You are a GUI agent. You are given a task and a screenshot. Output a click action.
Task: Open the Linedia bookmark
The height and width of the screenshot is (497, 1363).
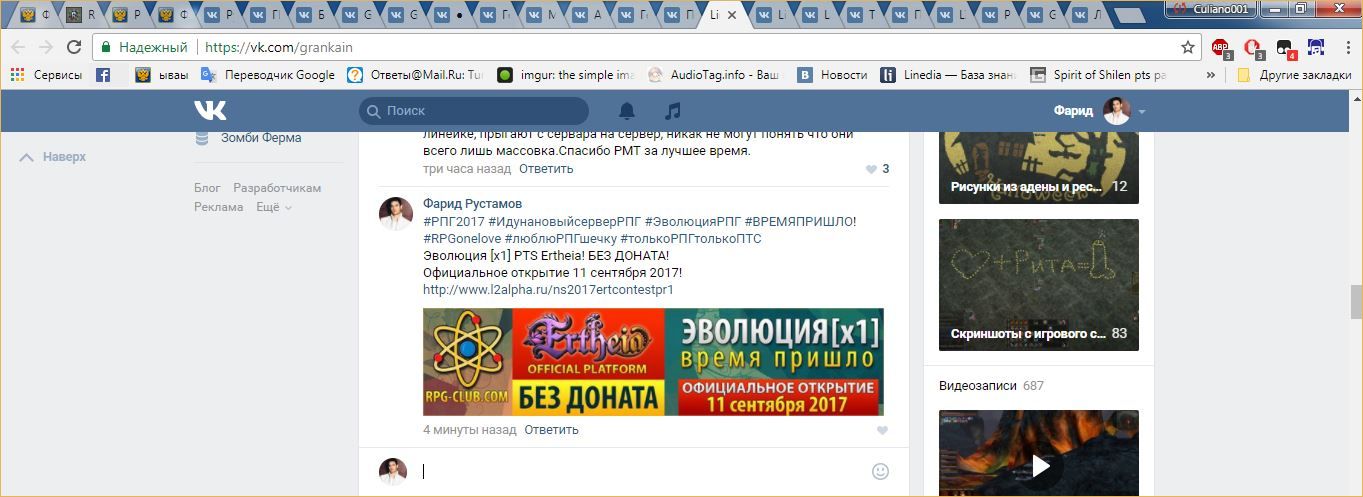948,75
